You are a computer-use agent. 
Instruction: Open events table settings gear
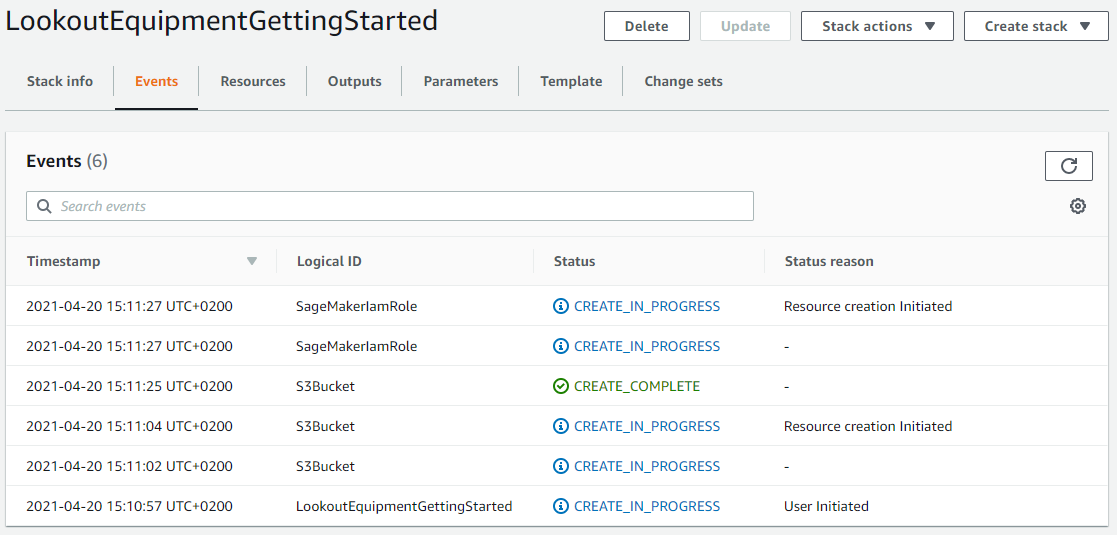[1078, 207]
